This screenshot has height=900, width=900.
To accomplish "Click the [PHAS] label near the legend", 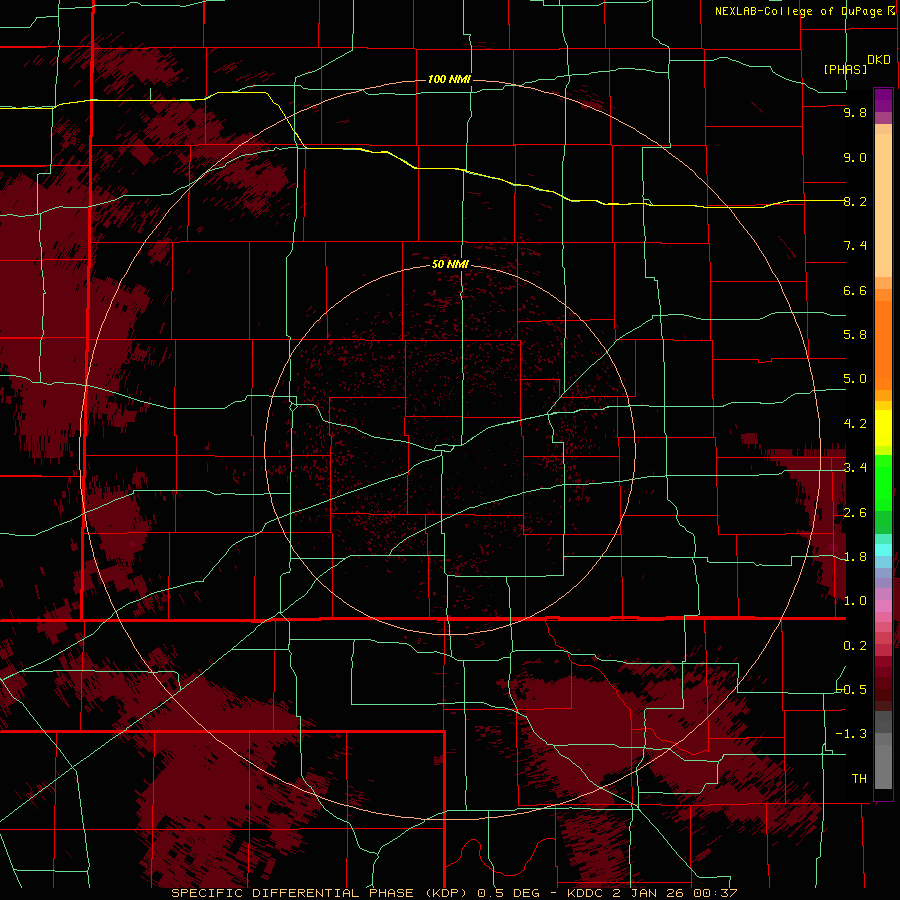I will 845,69.
